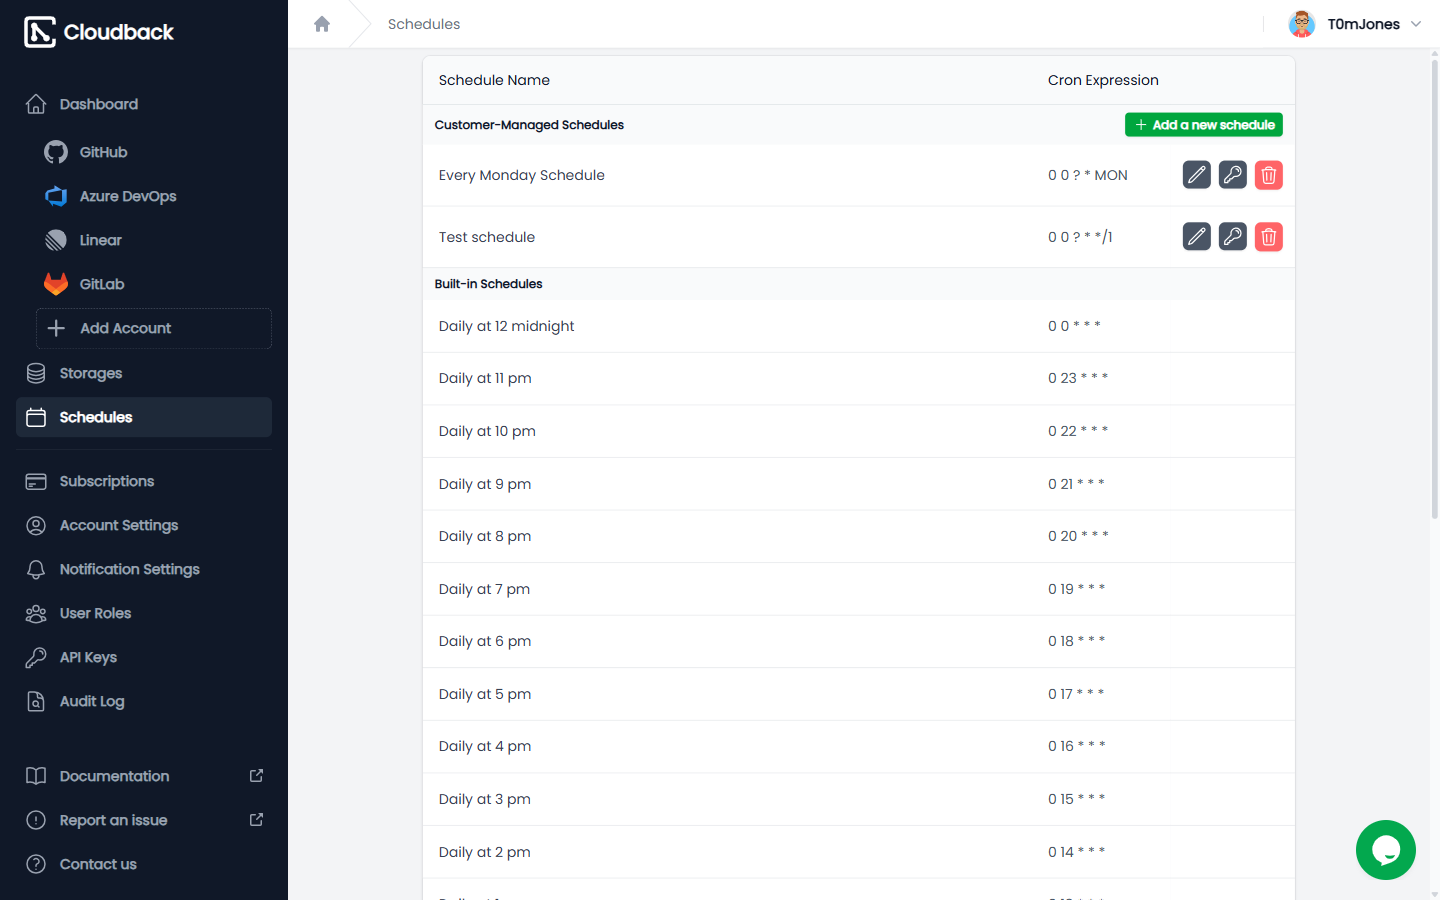The image size is (1440, 900).
Task: Click the 'Built-in Schedules' heading
Action: coord(488,284)
